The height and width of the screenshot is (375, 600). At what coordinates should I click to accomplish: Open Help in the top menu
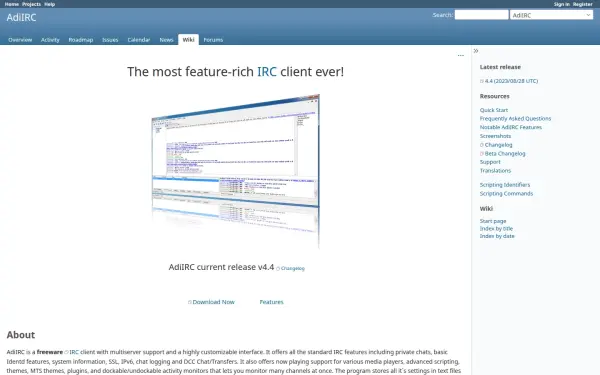tap(50, 4)
